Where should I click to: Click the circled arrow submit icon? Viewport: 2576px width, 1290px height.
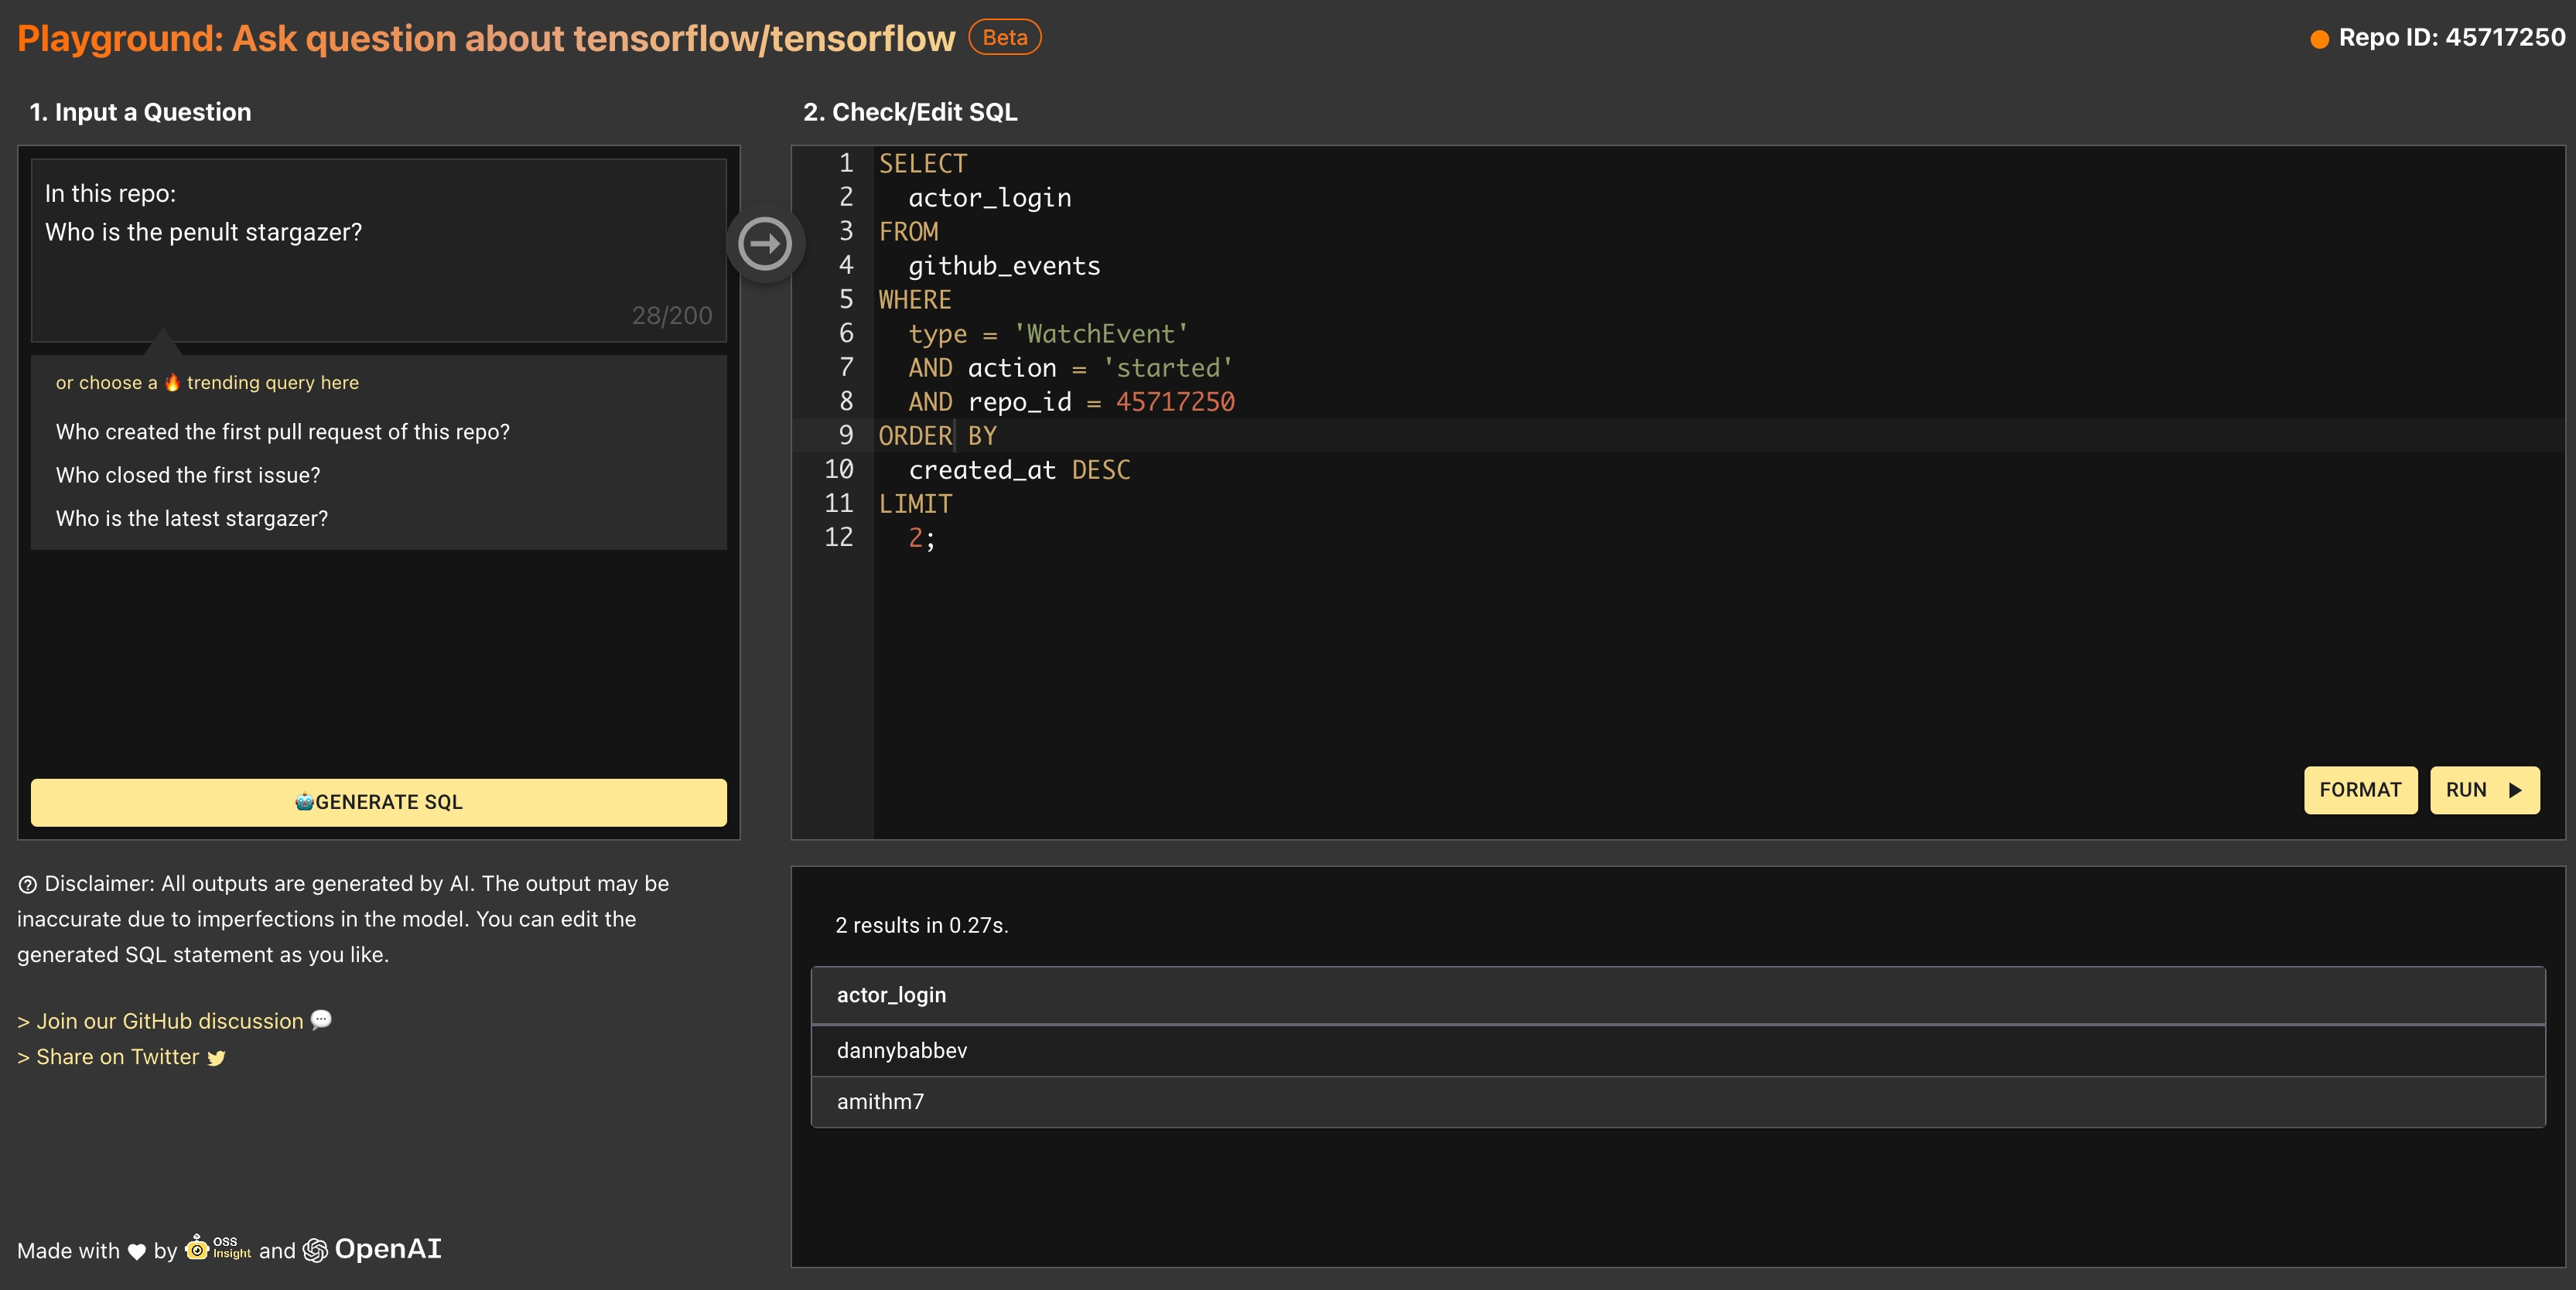point(765,244)
